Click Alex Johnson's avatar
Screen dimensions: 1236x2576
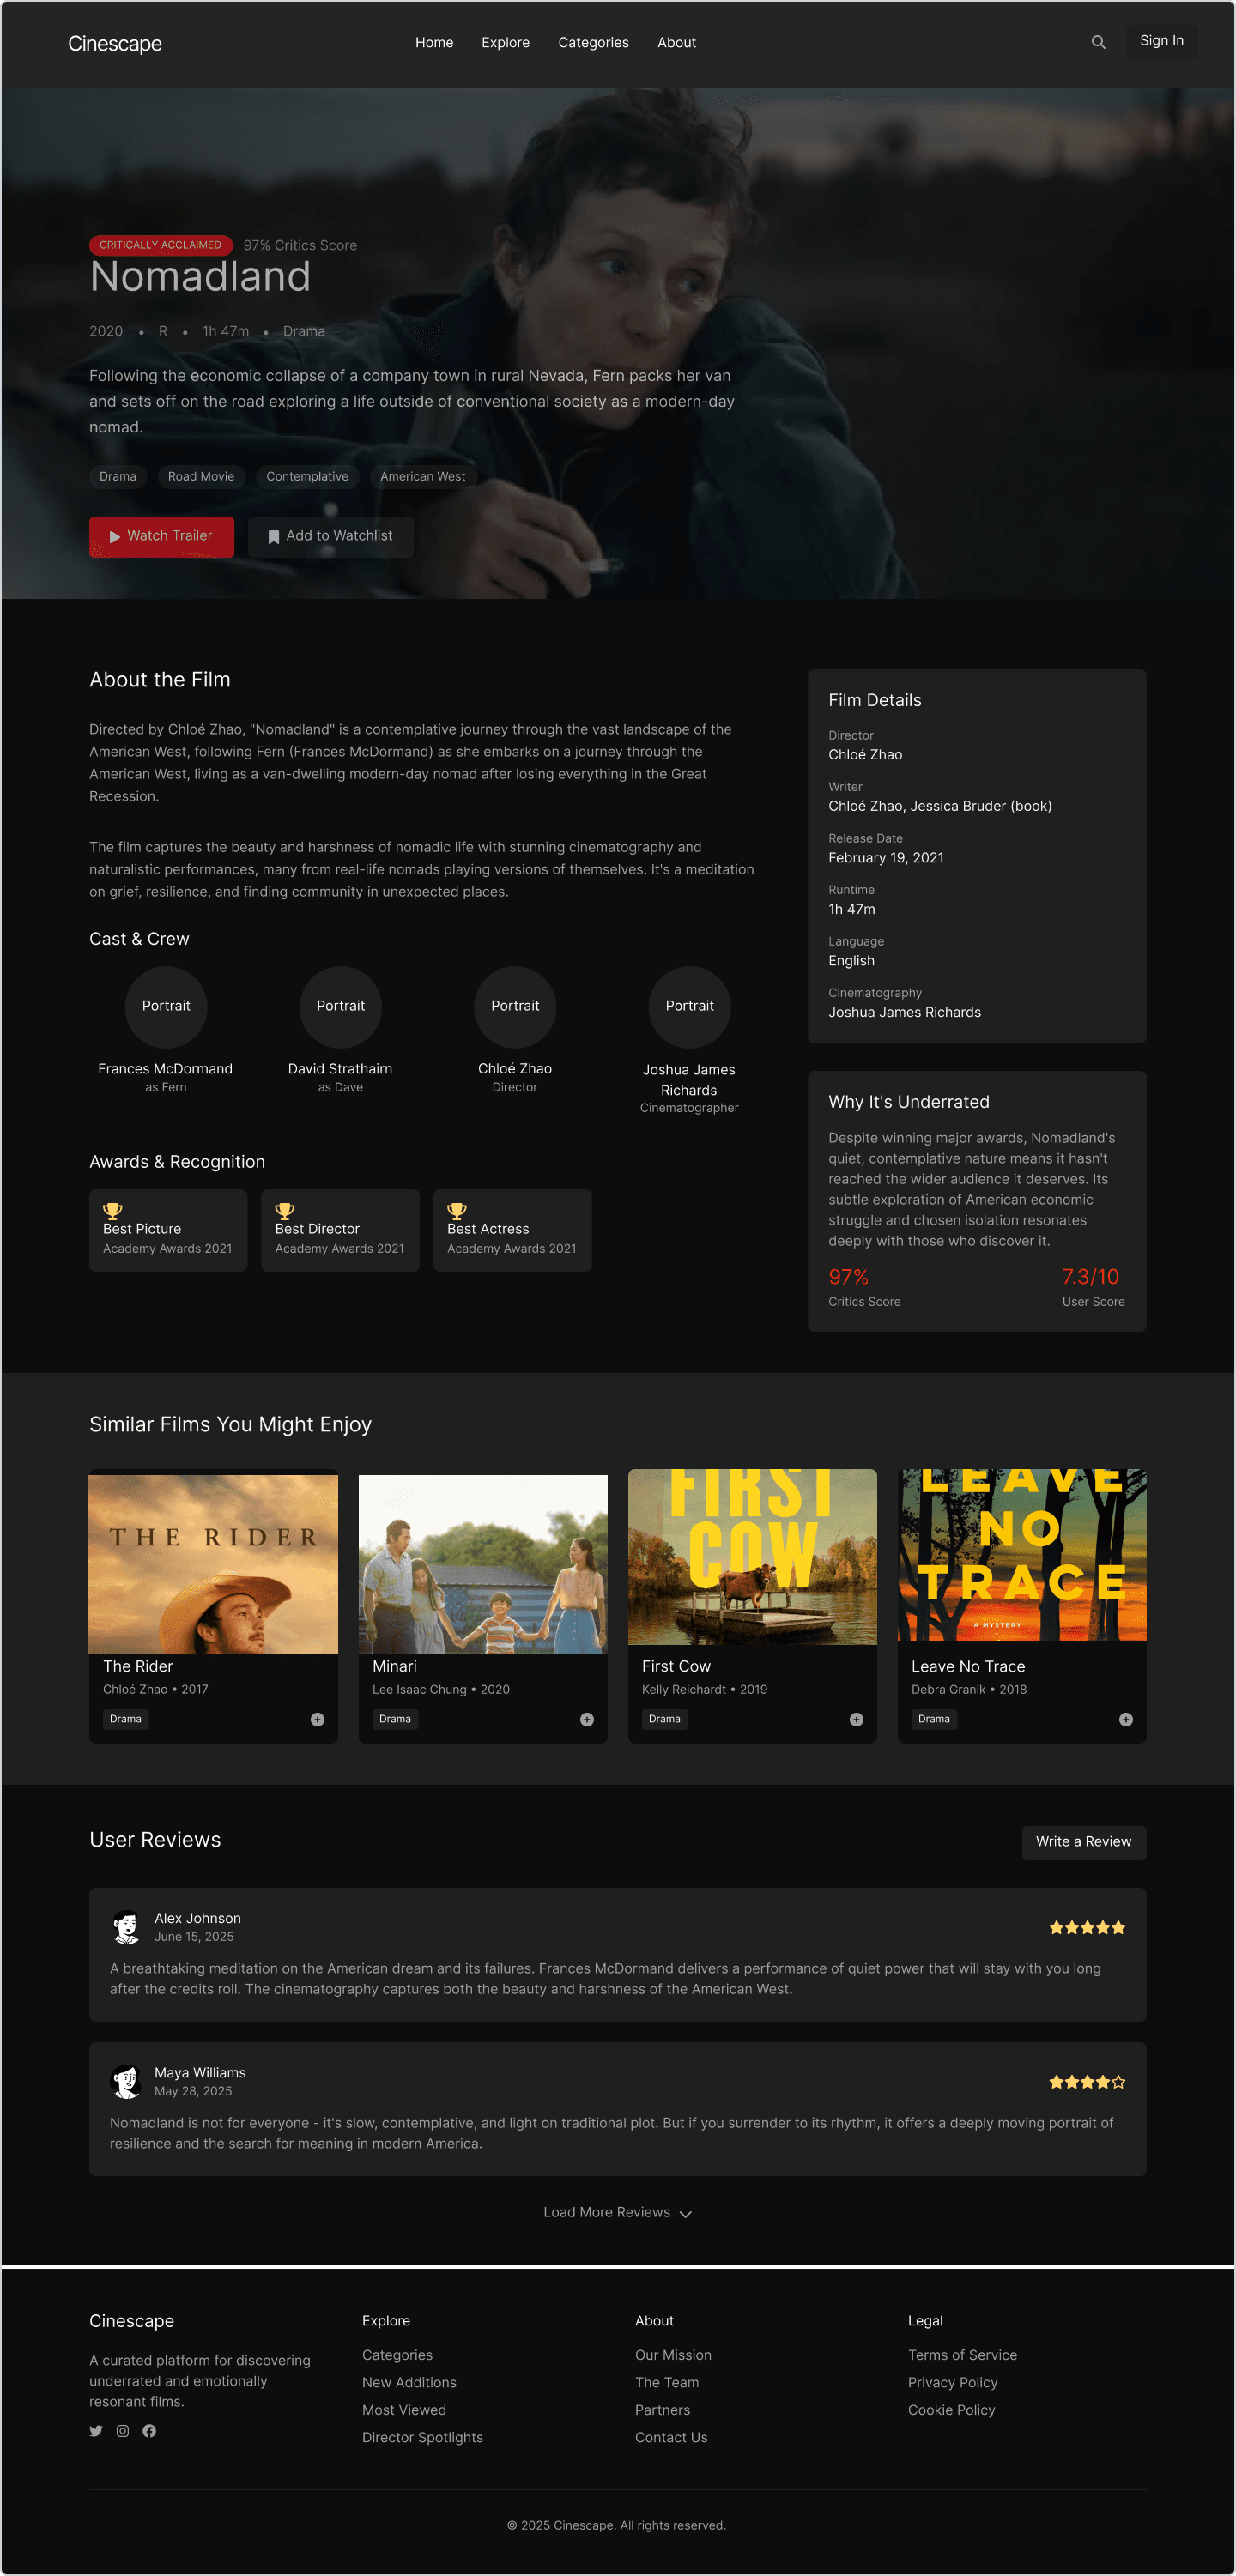[126, 1927]
